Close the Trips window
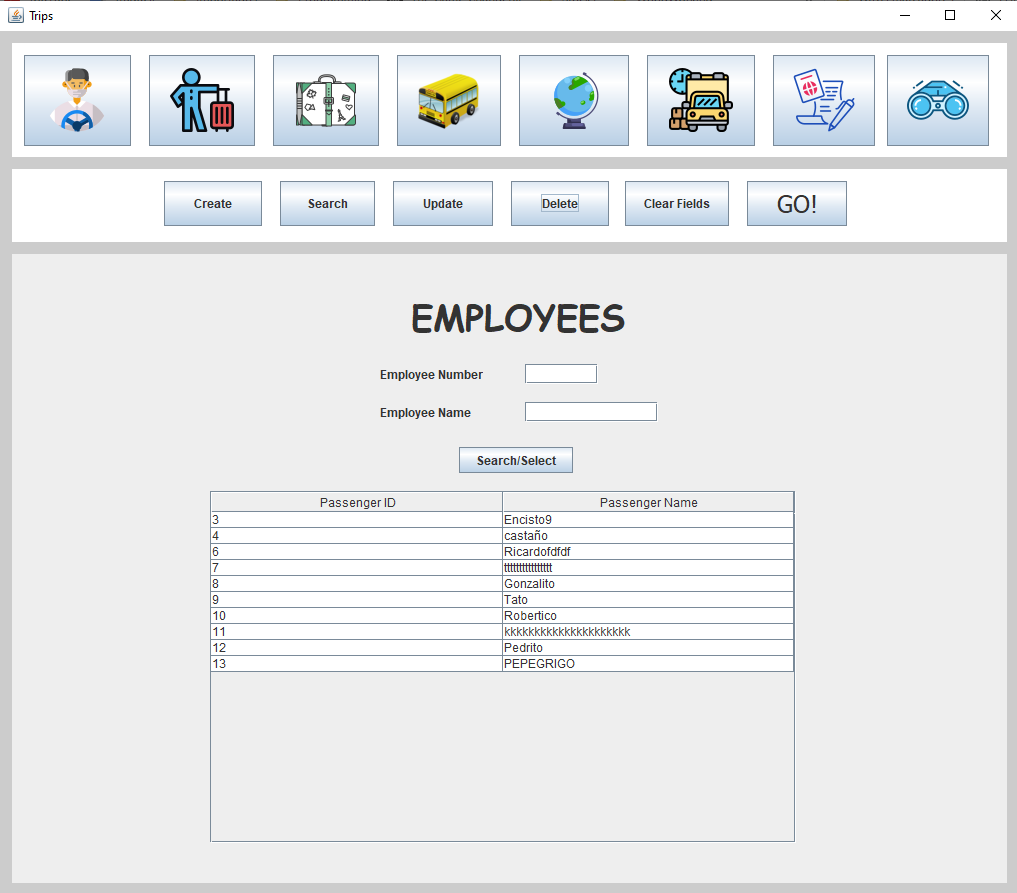Viewport: 1017px width, 893px height. point(996,15)
